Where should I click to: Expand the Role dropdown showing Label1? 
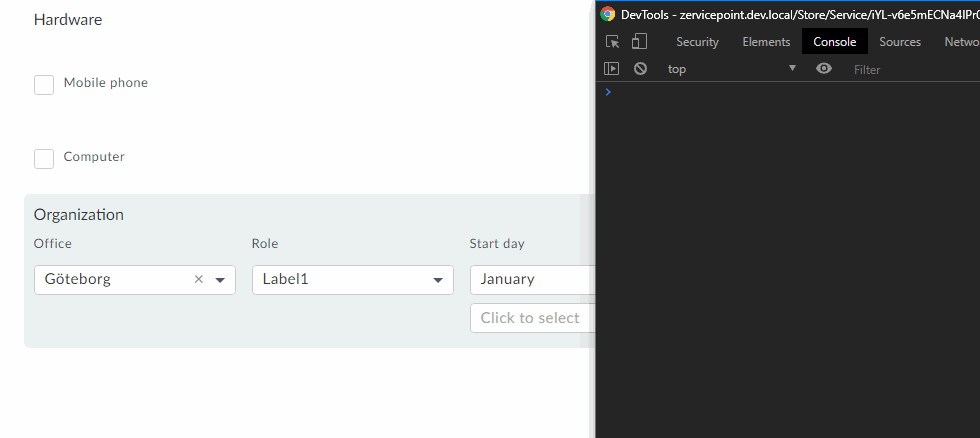coord(437,280)
